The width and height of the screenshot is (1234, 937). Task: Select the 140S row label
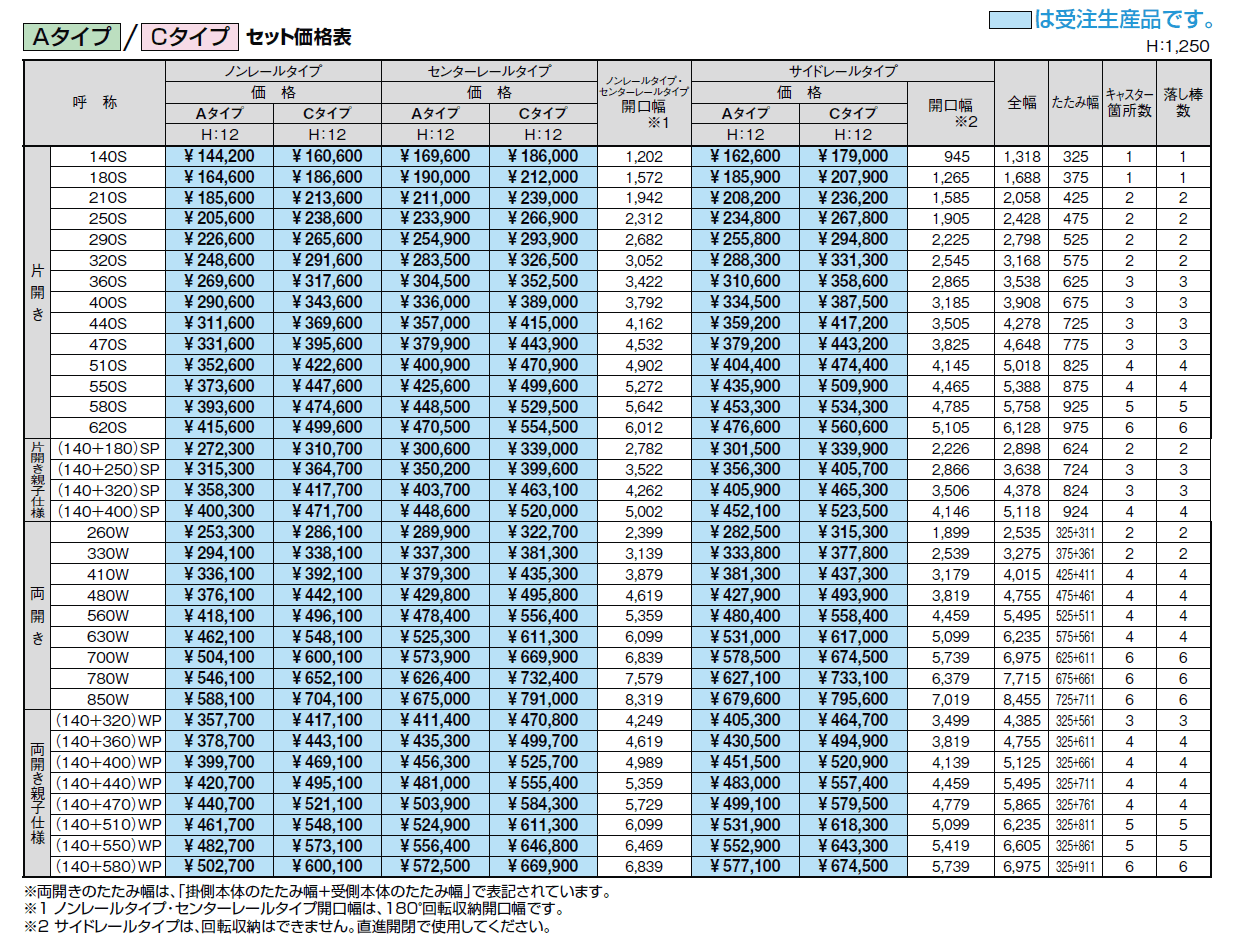click(107, 157)
